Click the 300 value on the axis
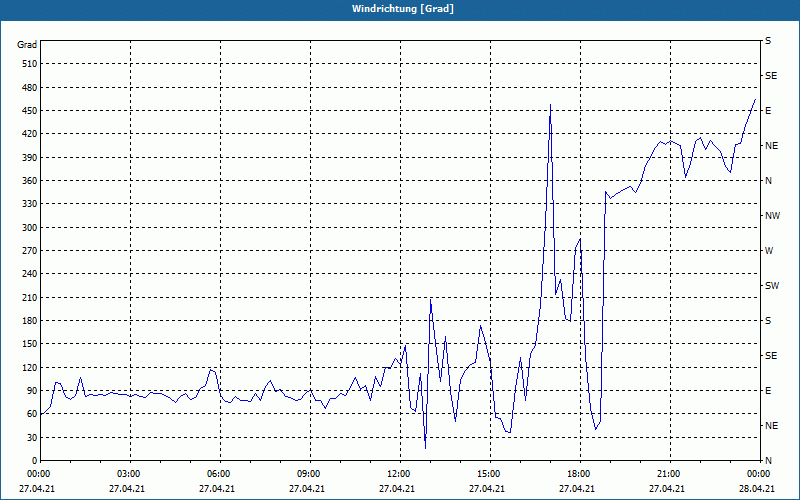This screenshot has width=800, height=500. (30, 228)
